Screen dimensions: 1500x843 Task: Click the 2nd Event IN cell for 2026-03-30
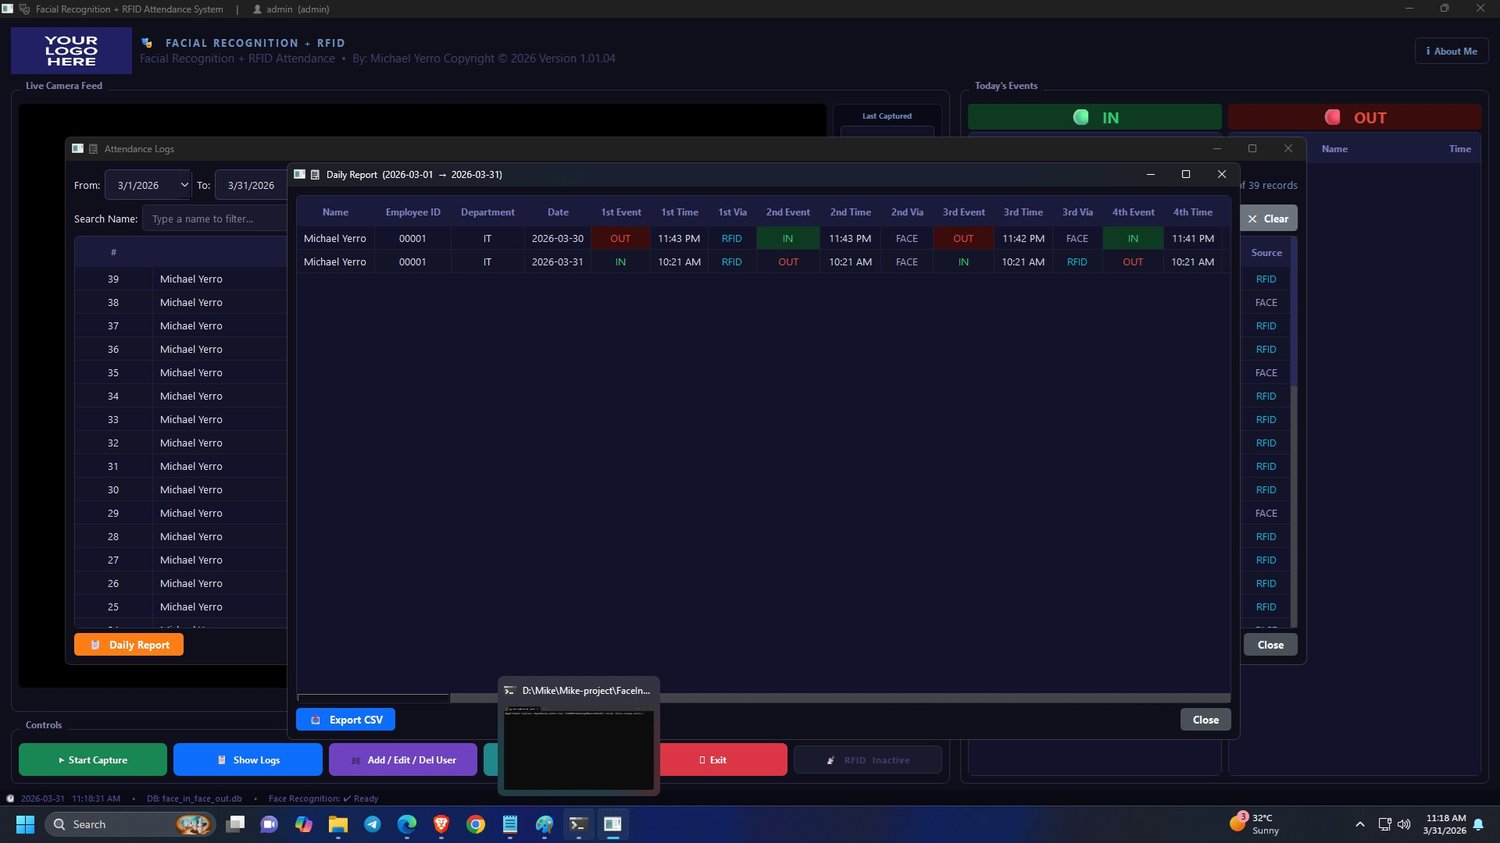(x=788, y=239)
